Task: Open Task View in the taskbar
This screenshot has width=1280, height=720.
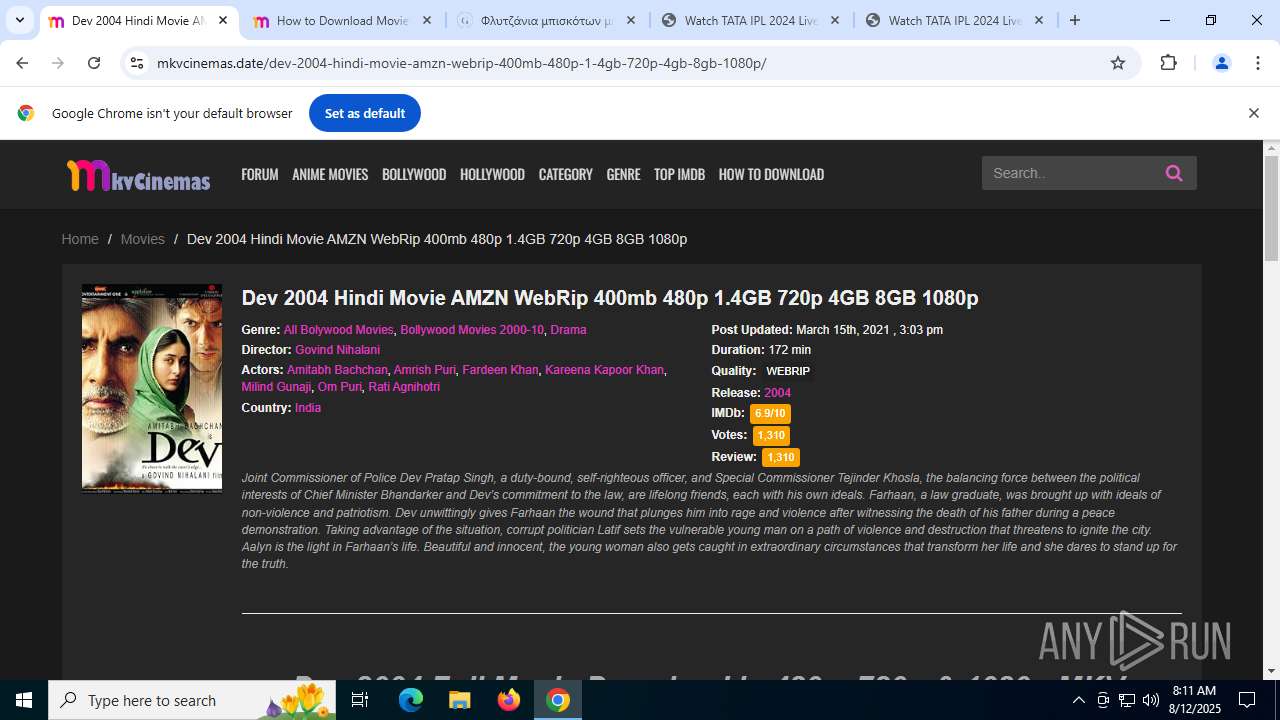Action: (x=360, y=700)
